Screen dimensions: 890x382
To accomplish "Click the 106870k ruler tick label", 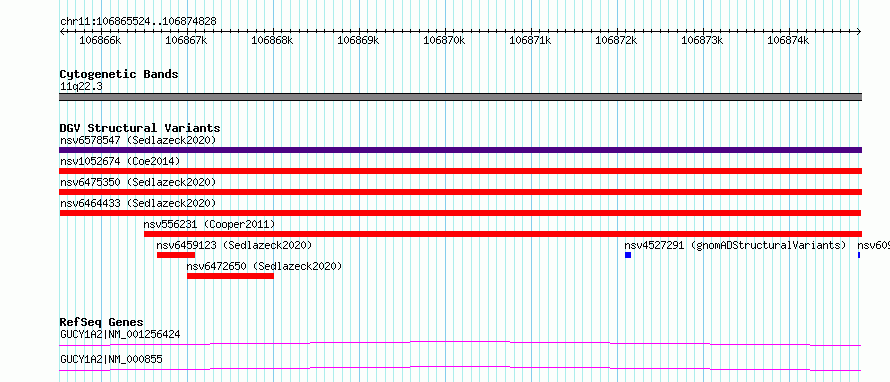I will click(444, 40).
